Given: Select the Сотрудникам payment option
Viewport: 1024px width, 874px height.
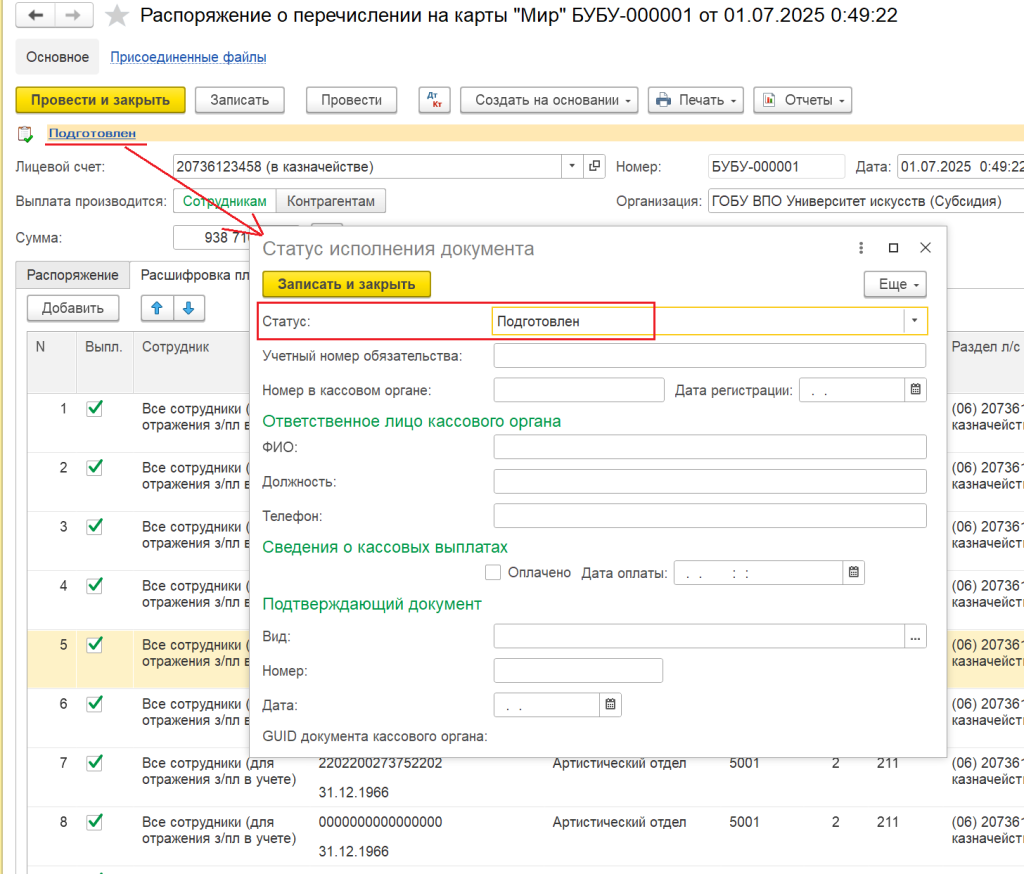Looking at the screenshot, I should pyautogui.click(x=225, y=201).
